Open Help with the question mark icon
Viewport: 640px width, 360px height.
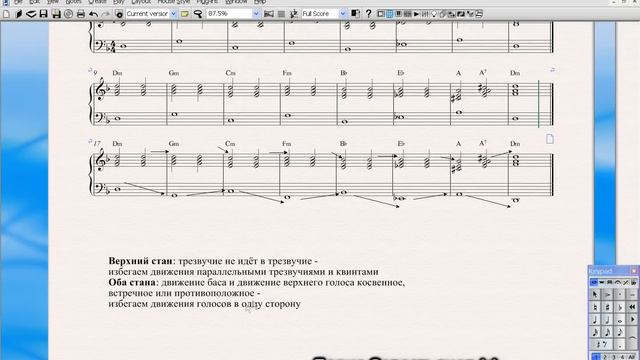coord(369,14)
